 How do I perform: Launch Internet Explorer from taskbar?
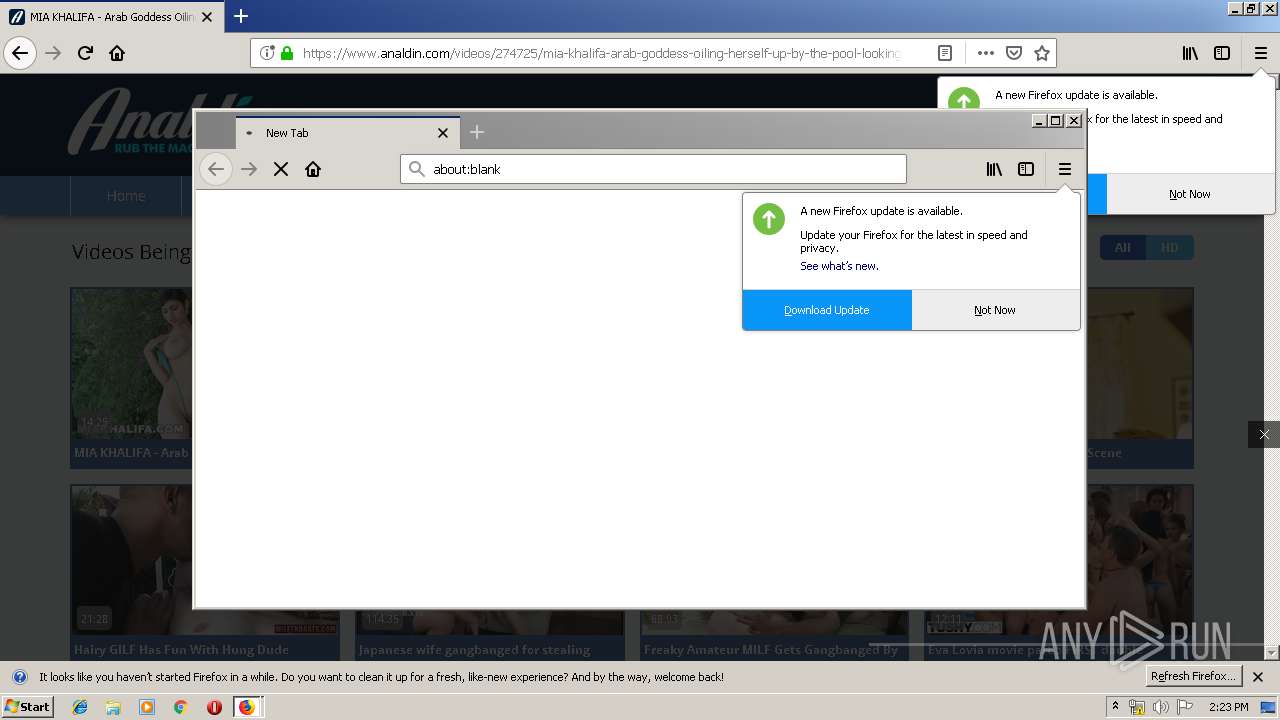80,707
